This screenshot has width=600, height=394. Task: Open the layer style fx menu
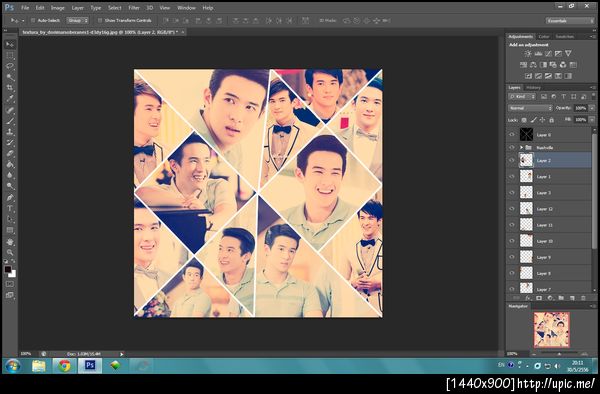[x=528, y=298]
